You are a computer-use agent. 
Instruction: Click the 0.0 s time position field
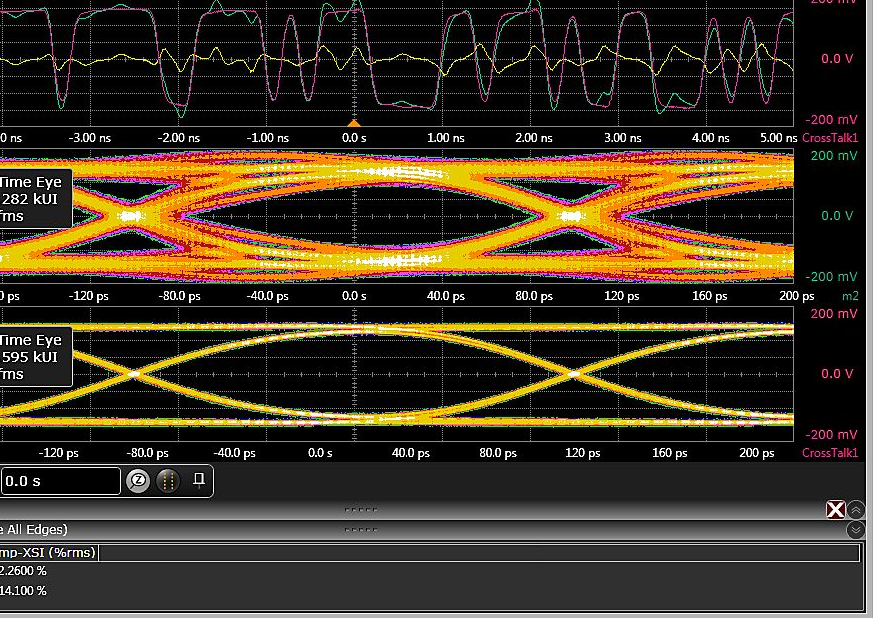(x=60, y=481)
